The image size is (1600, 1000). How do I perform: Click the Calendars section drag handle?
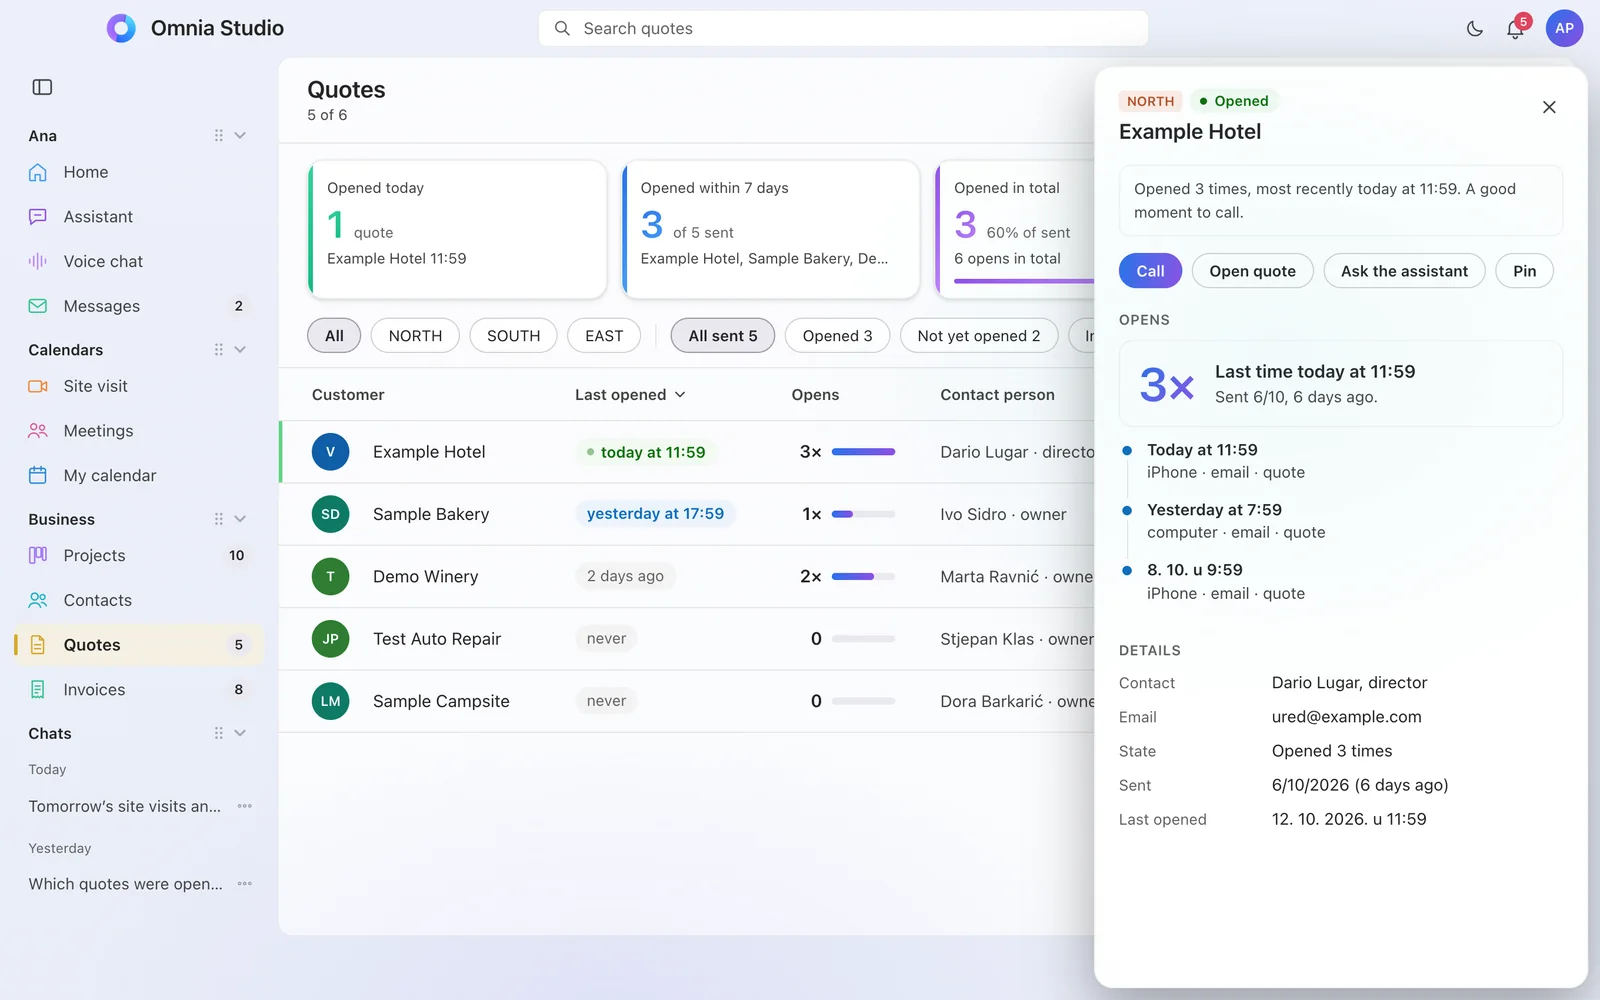[x=218, y=349]
